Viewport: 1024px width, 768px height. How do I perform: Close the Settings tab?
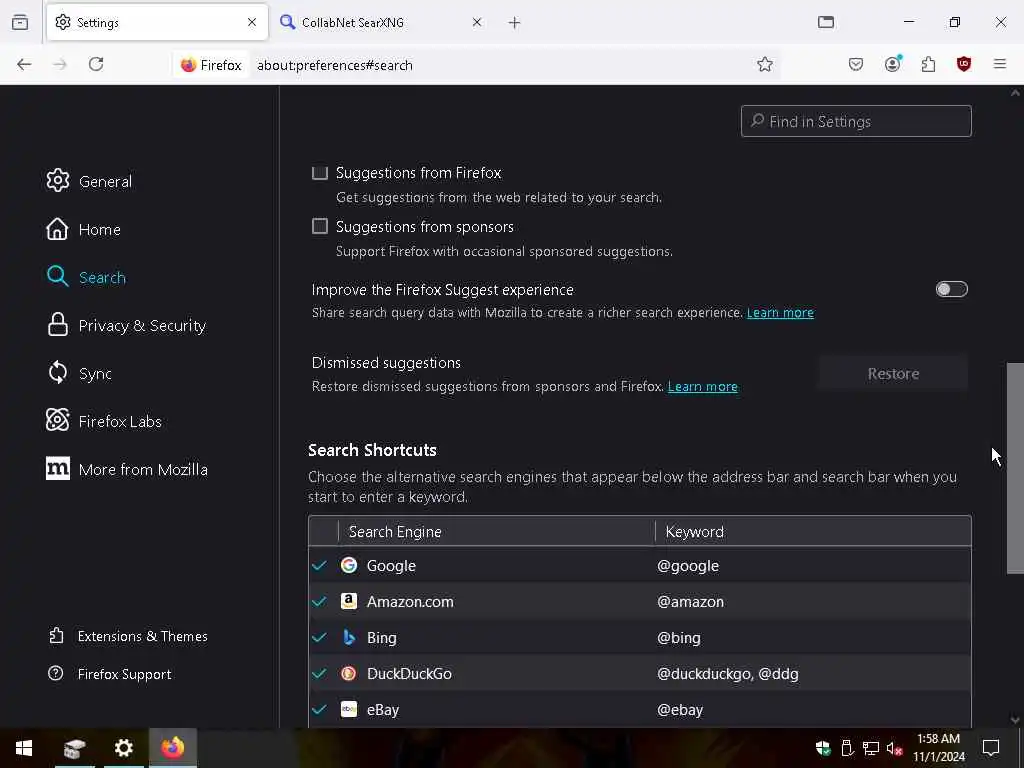[252, 22]
